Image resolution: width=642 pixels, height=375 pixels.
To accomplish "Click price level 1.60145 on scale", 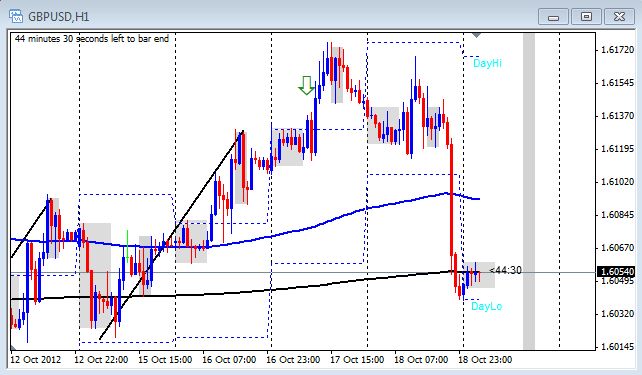I will [x=617, y=347].
